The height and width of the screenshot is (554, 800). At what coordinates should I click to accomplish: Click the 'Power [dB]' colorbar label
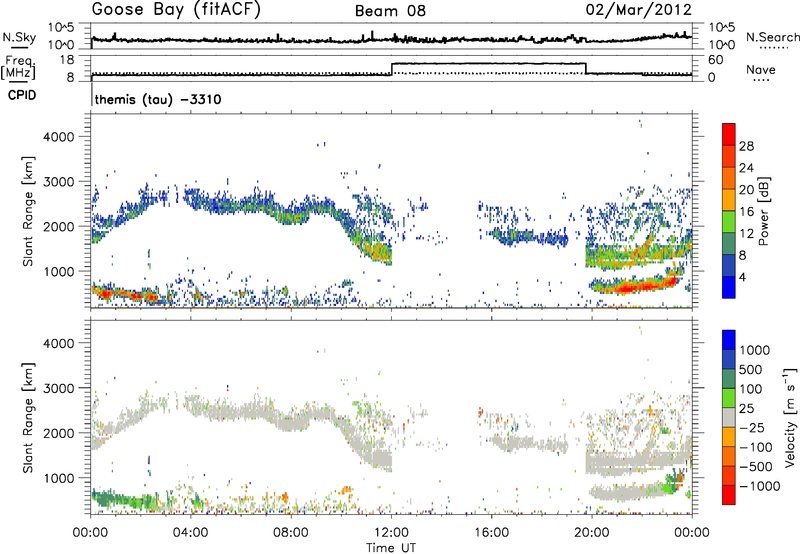pos(763,211)
